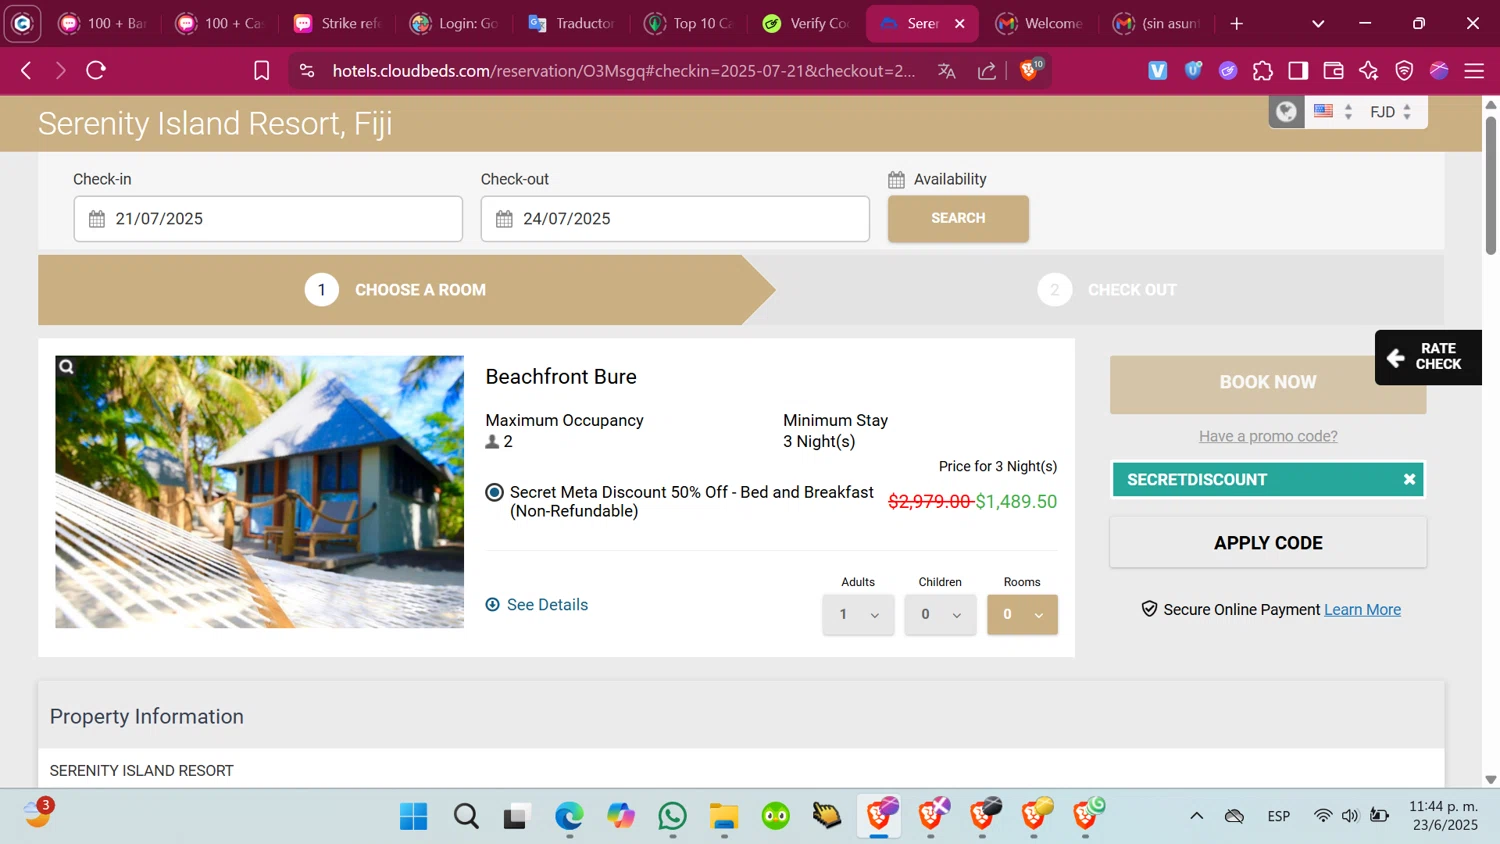Viewport: 1500px width, 844px height.
Task: Click the APPLY CODE button
Action: click(x=1268, y=543)
